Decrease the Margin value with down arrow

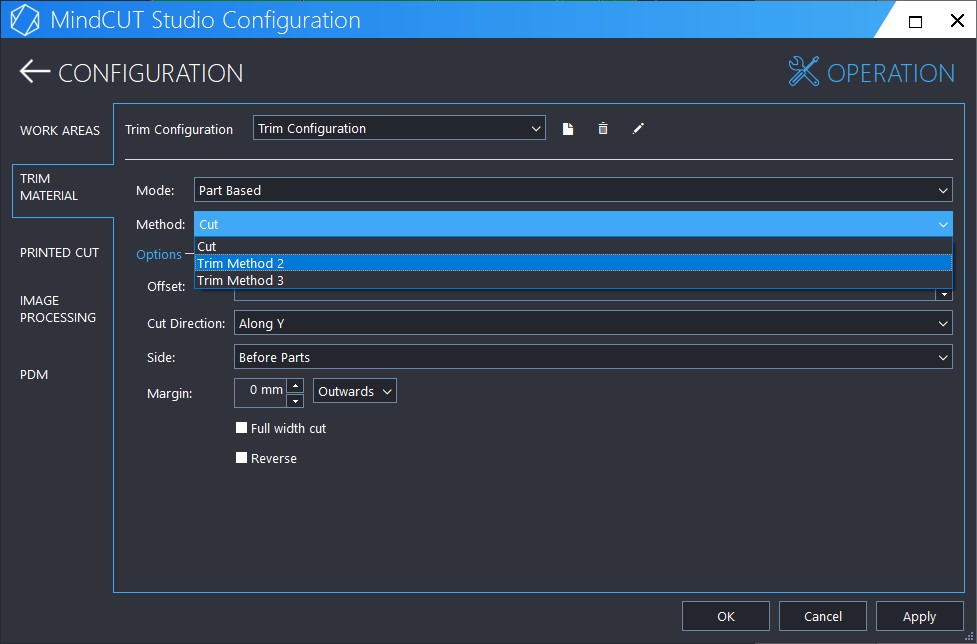click(x=296, y=400)
